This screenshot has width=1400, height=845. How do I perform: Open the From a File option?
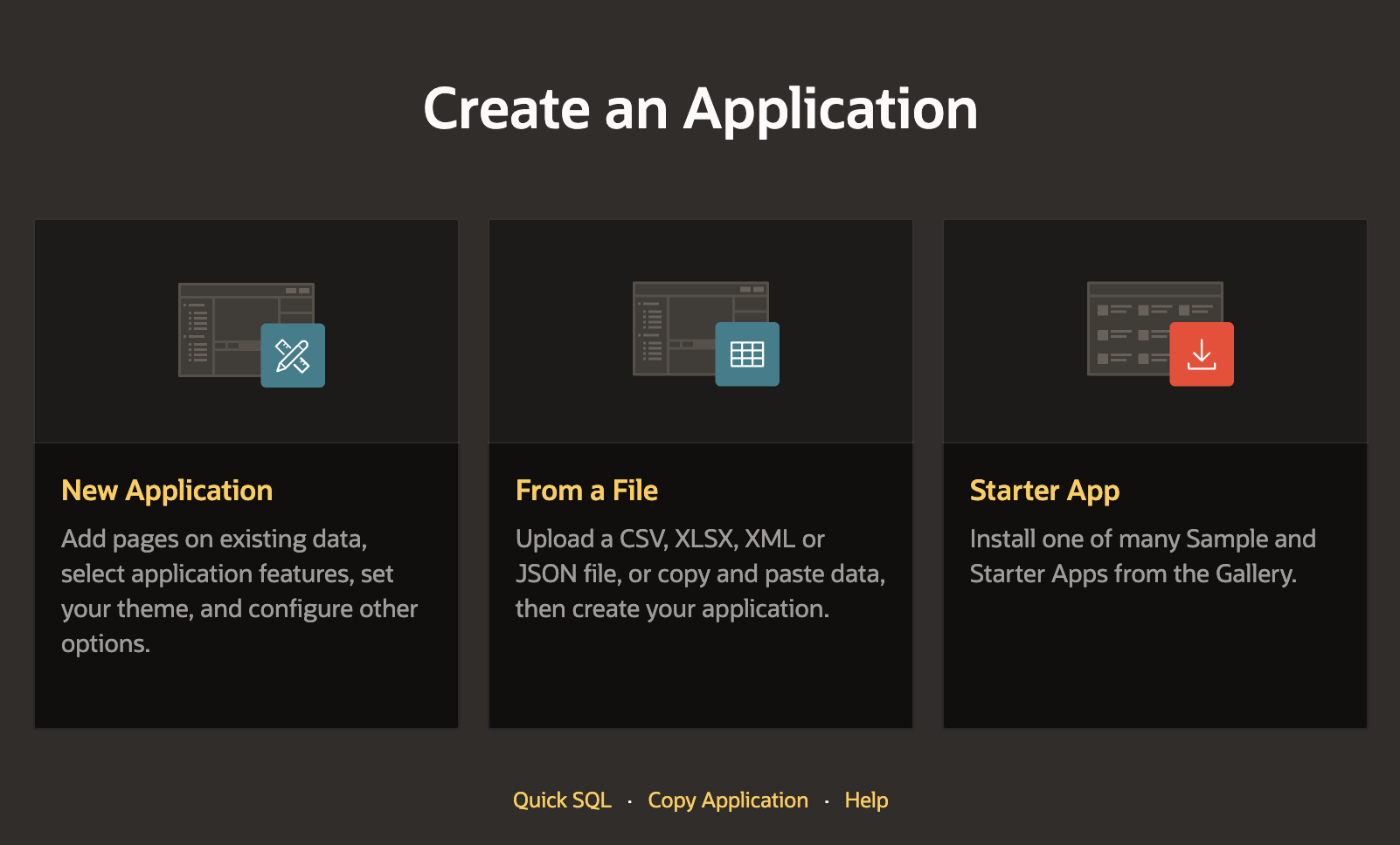click(x=586, y=490)
